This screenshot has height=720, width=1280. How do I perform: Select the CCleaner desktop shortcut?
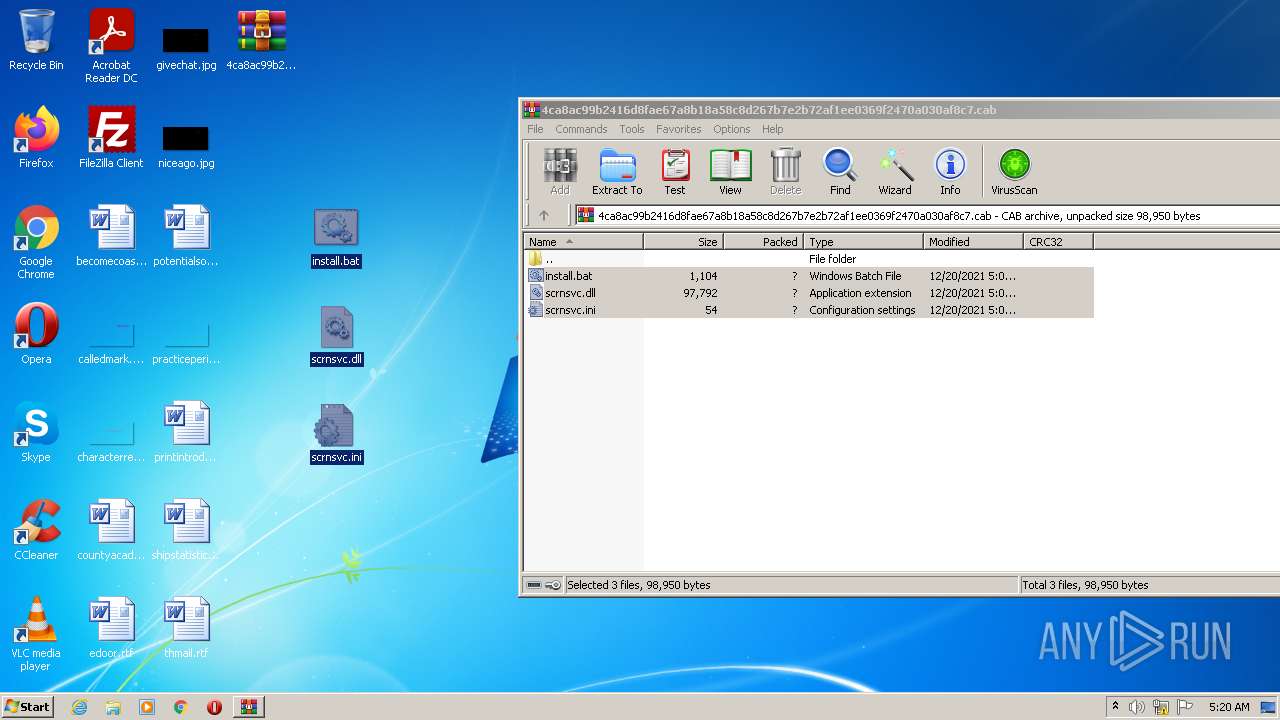pos(36,530)
